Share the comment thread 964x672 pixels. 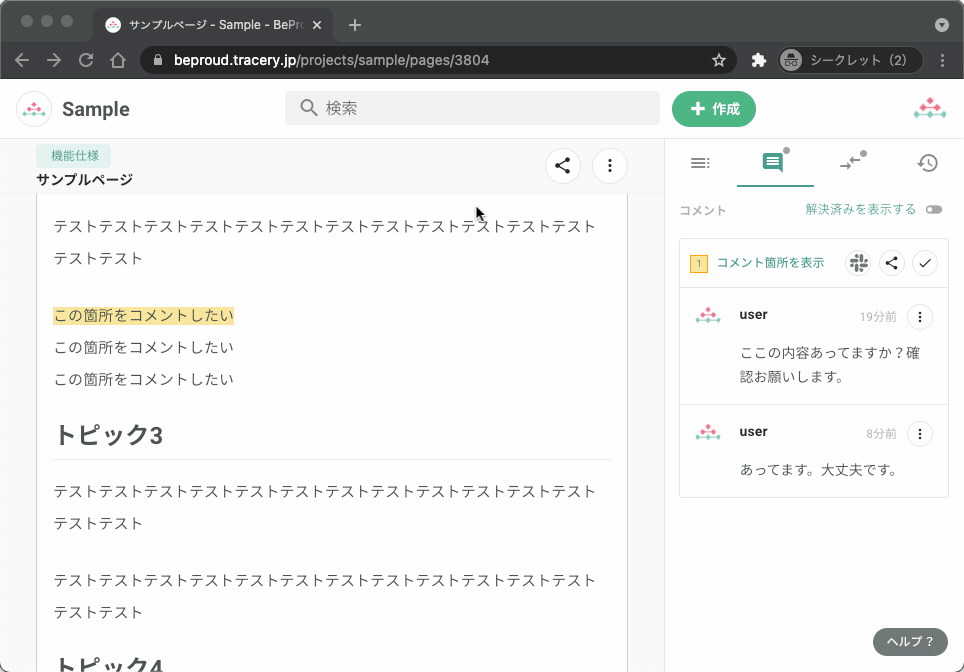pos(892,262)
